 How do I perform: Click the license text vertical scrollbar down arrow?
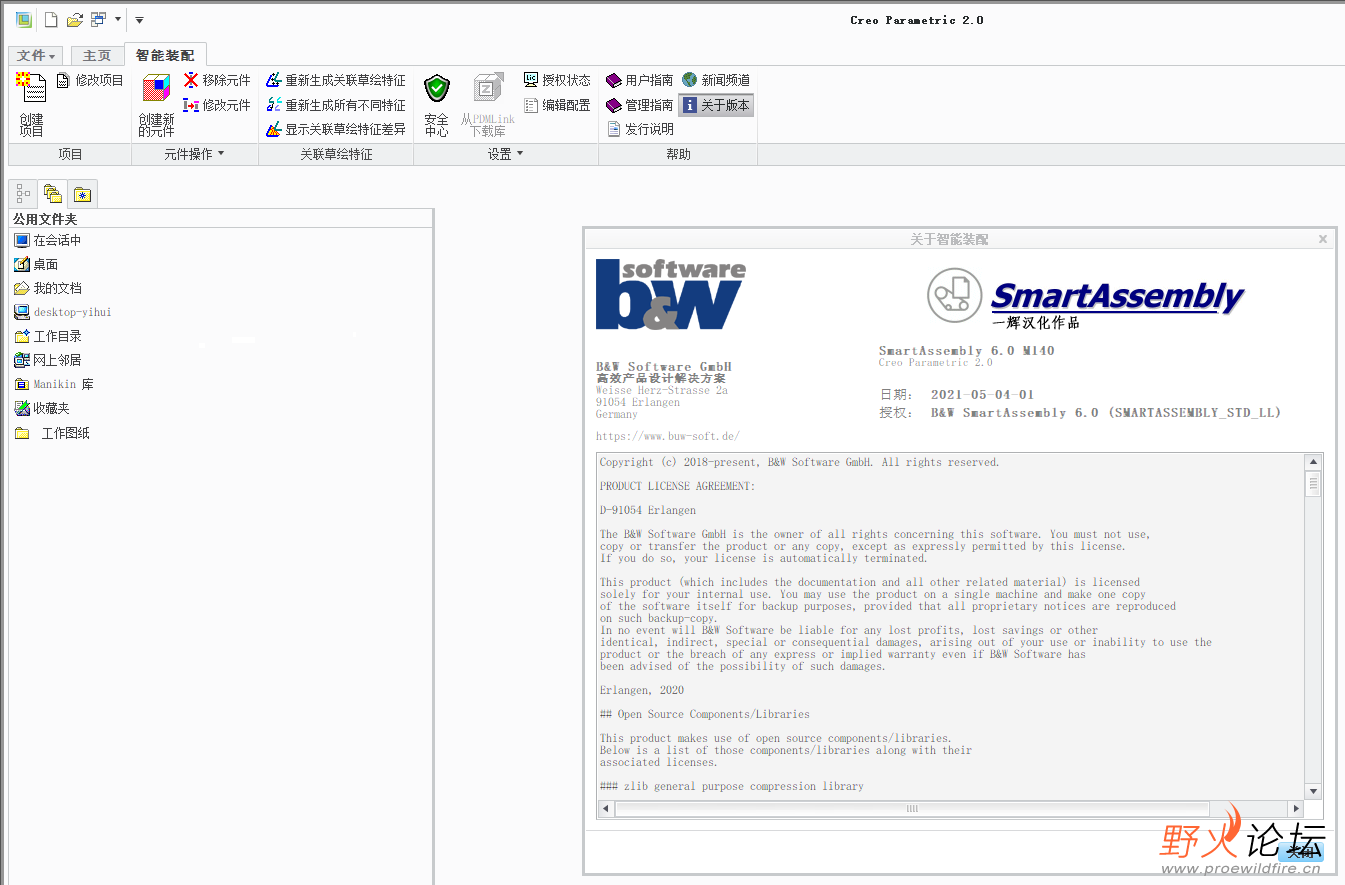(x=1314, y=790)
